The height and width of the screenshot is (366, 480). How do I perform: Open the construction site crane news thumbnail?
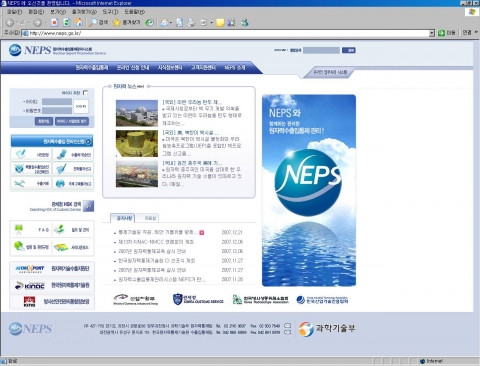[x=137, y=174]
